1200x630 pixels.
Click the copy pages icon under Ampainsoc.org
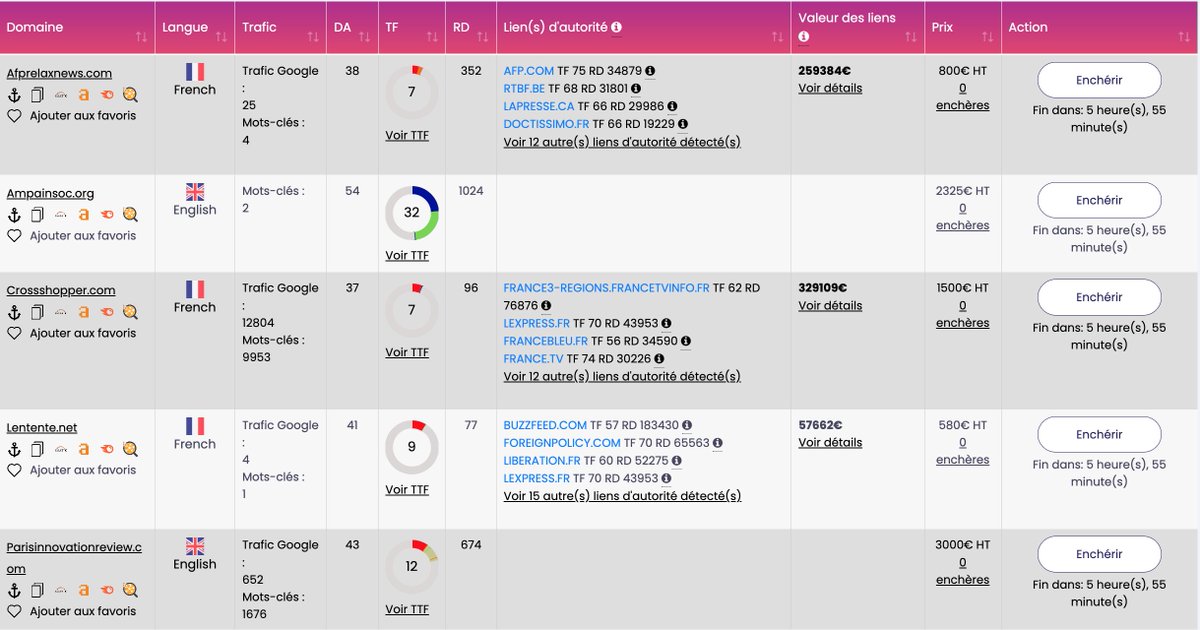pos(37,215)
